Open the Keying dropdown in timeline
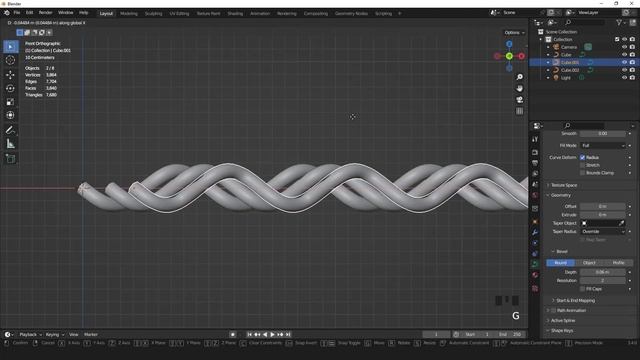 coord(55,335)
